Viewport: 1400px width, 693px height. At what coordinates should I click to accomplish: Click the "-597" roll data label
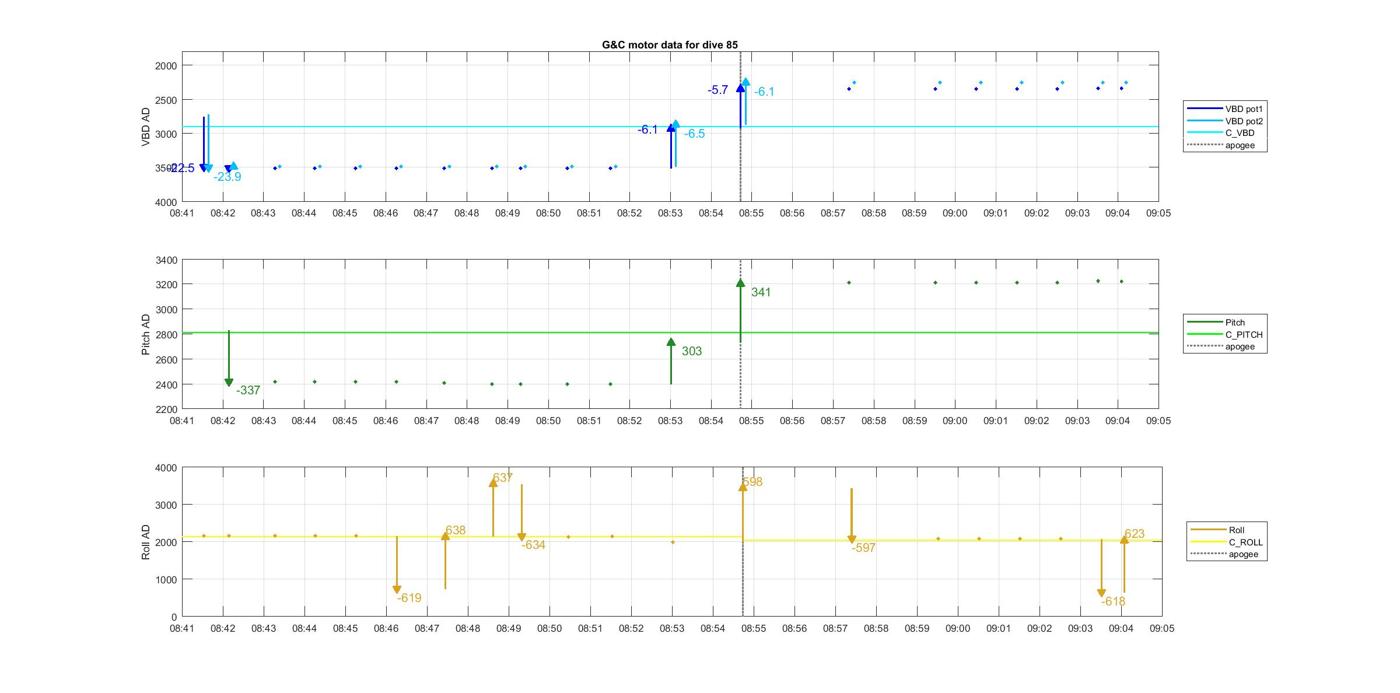(x=863, y=548)
